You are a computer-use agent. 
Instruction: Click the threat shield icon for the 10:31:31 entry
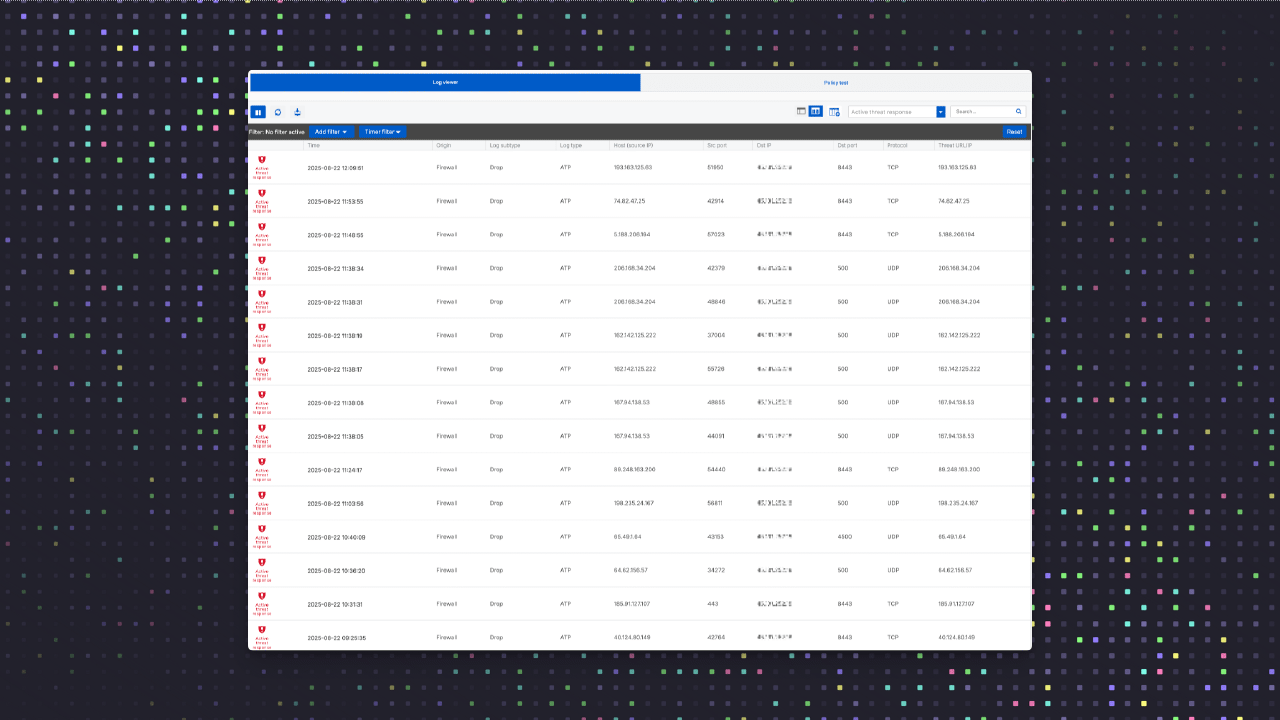point(262,596)
